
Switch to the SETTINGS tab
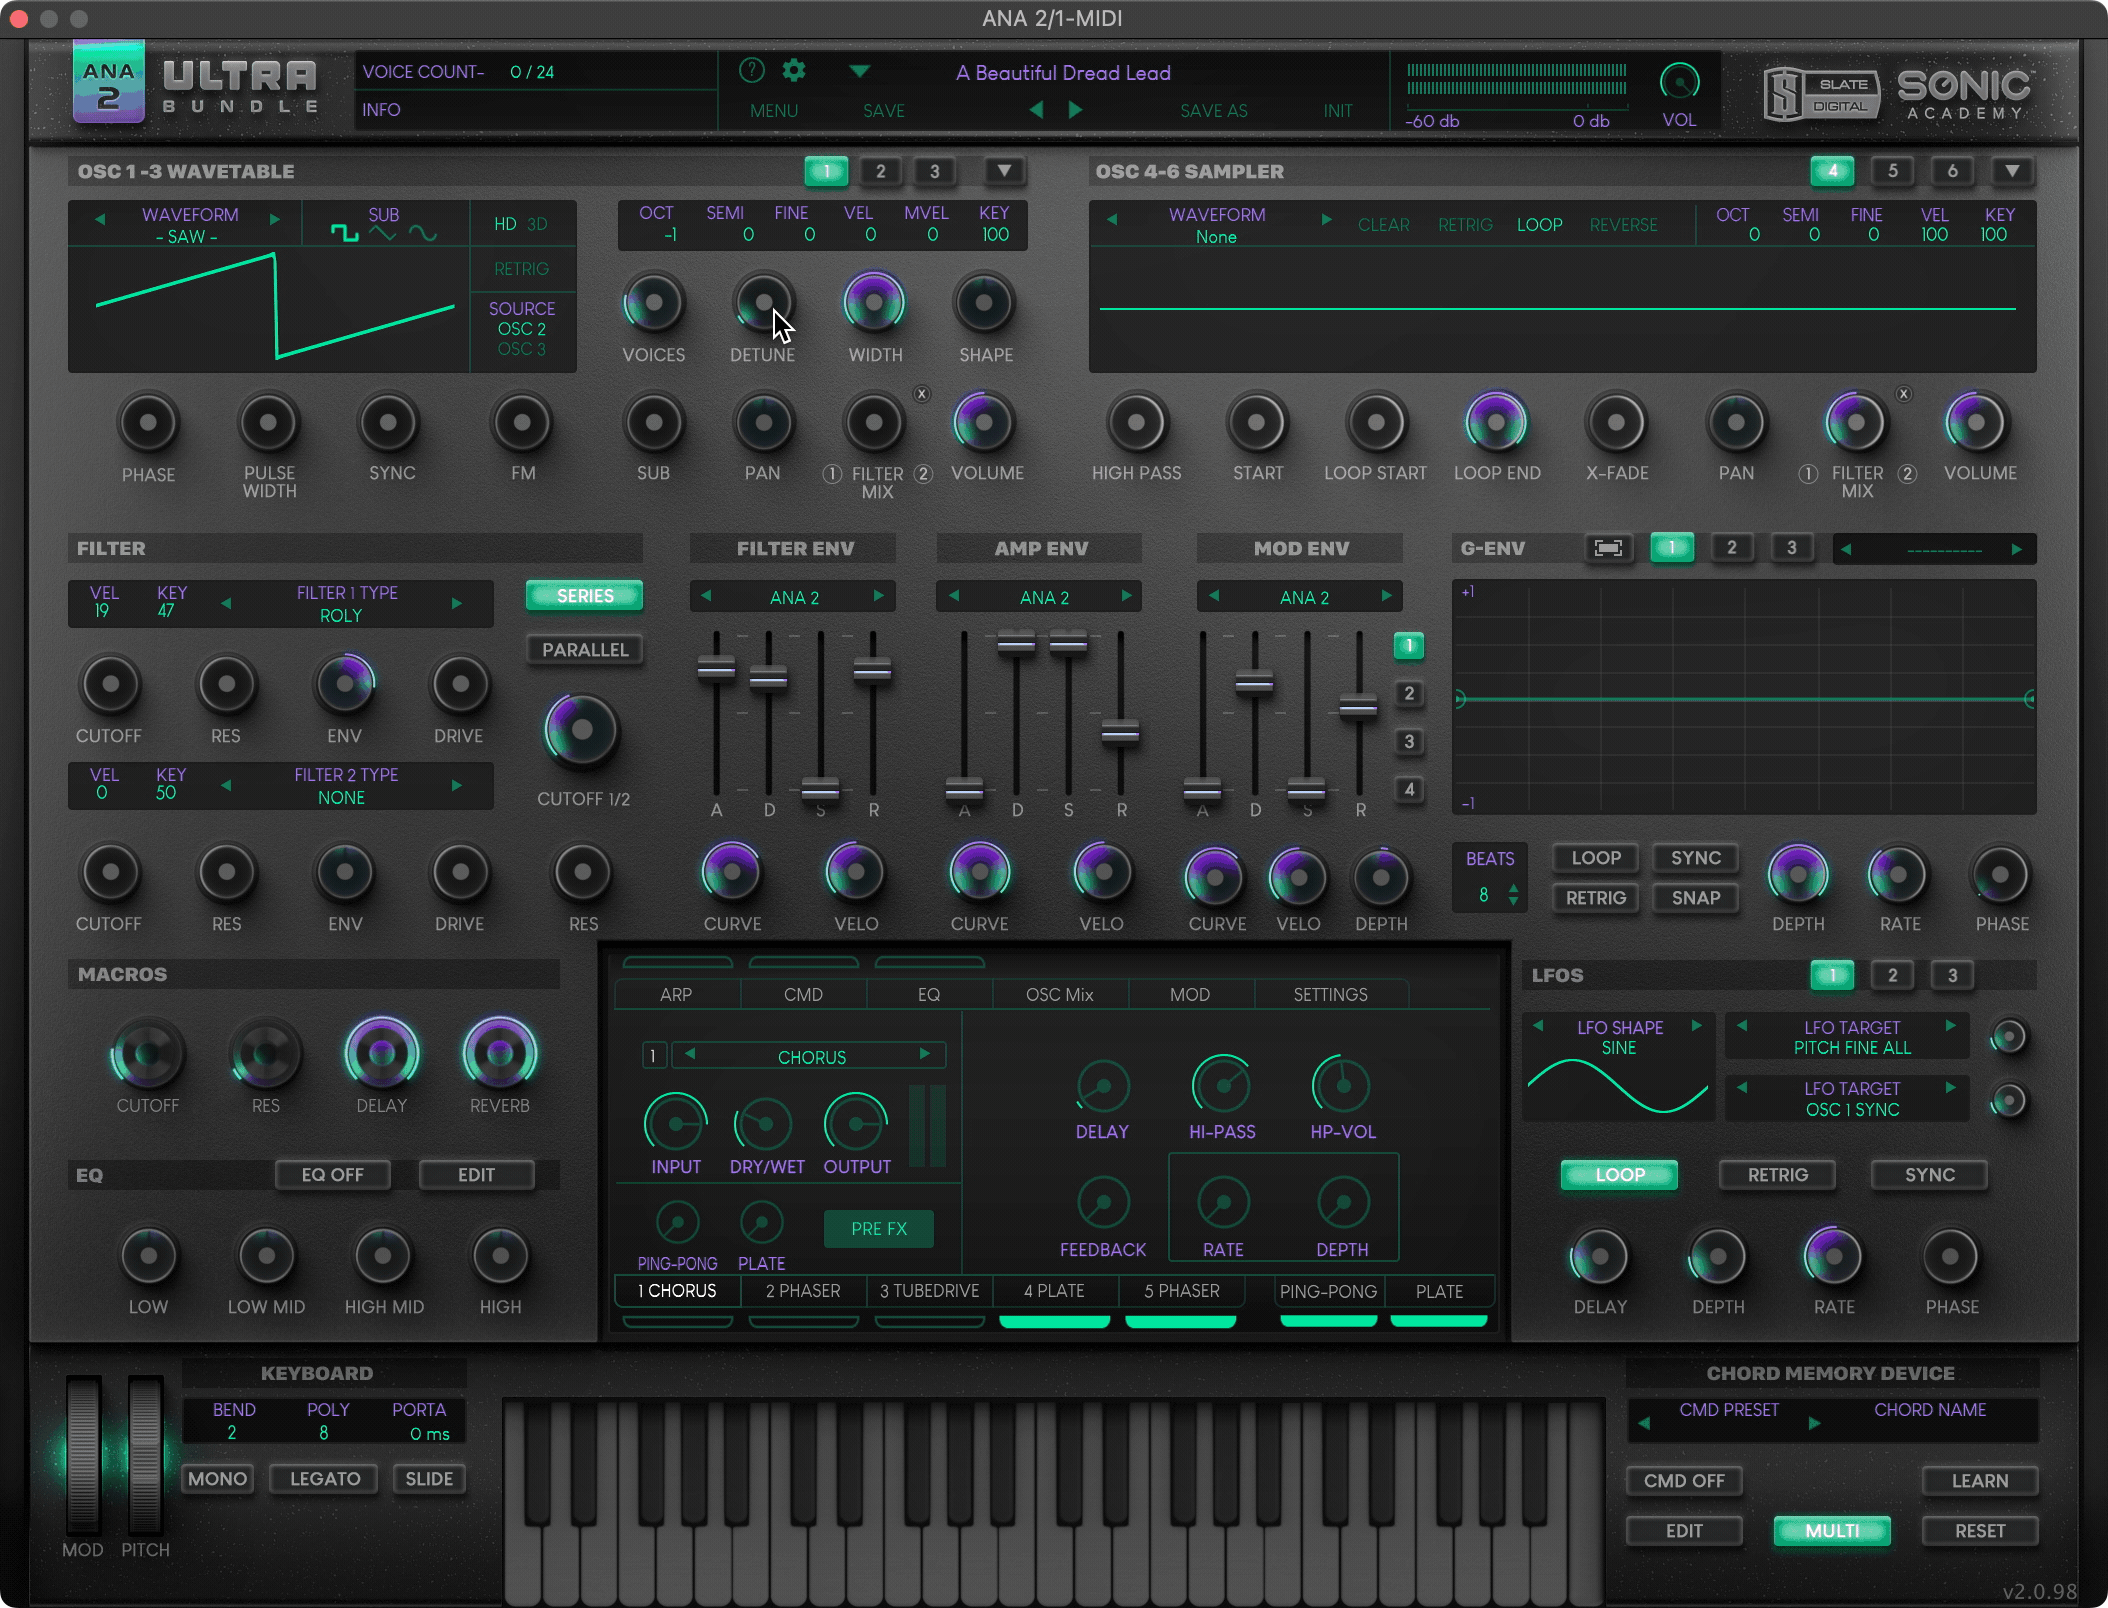[x=1330, y=994]
